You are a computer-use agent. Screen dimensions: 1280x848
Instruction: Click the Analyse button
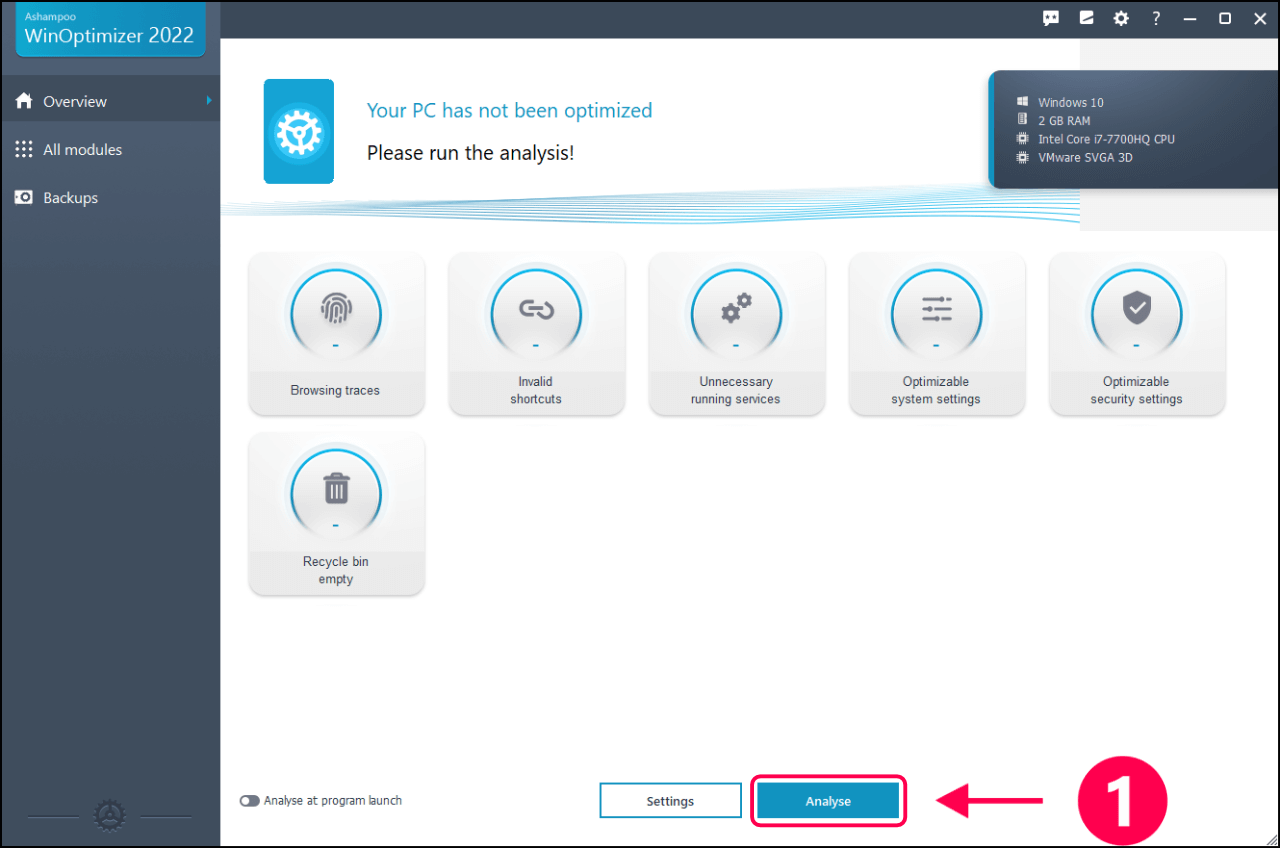click(828, 801)
